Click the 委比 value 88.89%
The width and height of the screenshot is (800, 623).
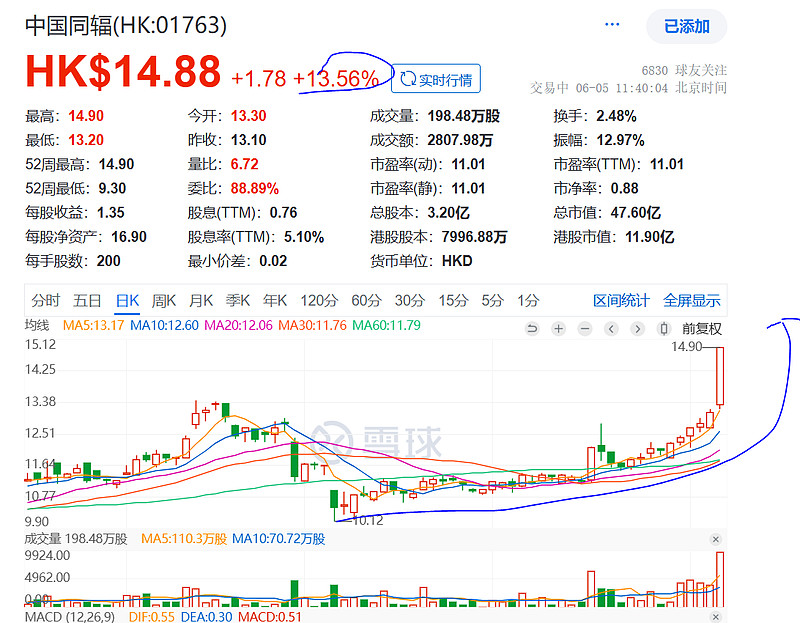(255, 188)
